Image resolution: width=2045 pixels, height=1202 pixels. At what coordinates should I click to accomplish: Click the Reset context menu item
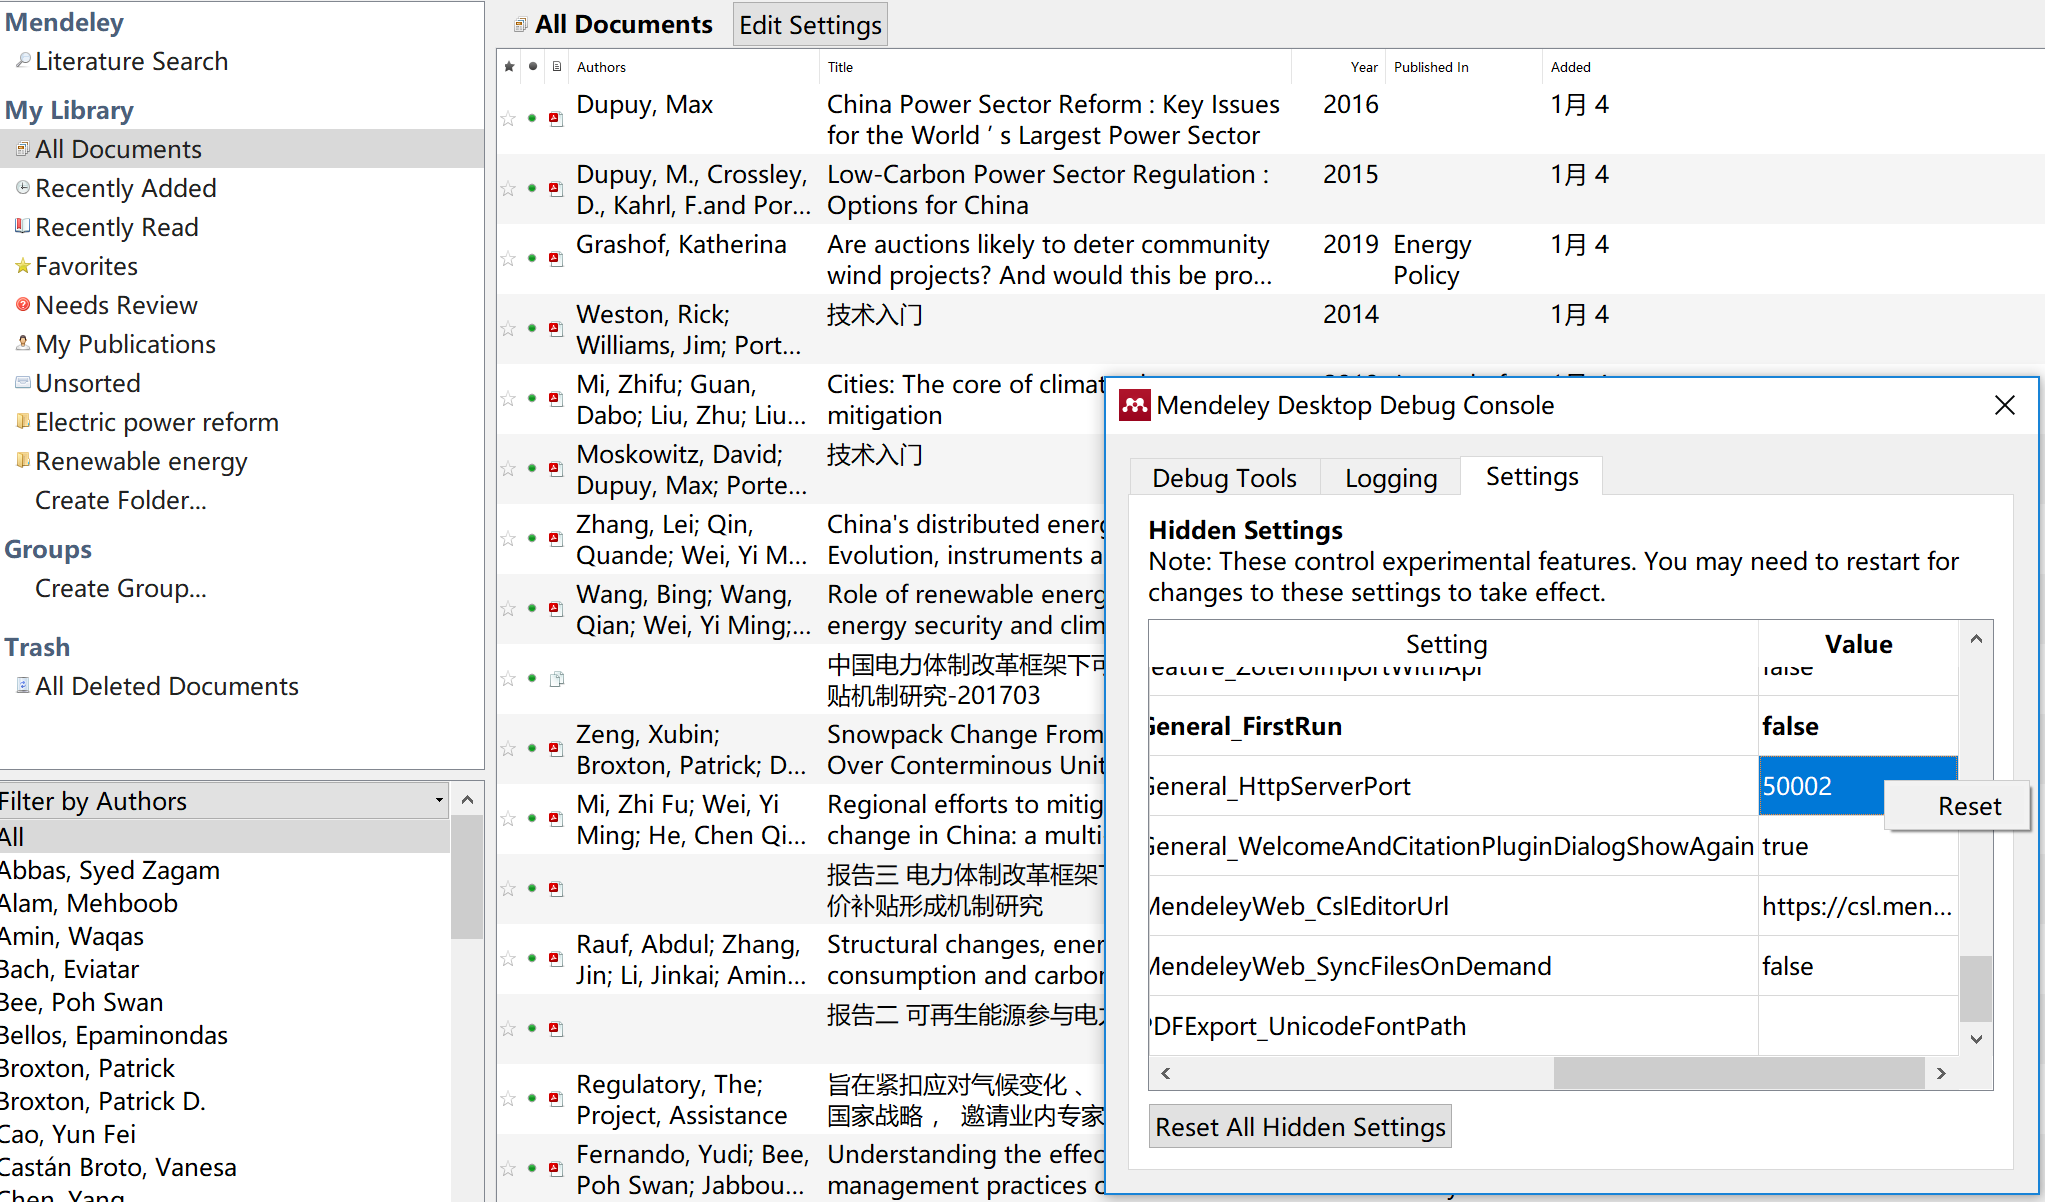(1957, 806)
